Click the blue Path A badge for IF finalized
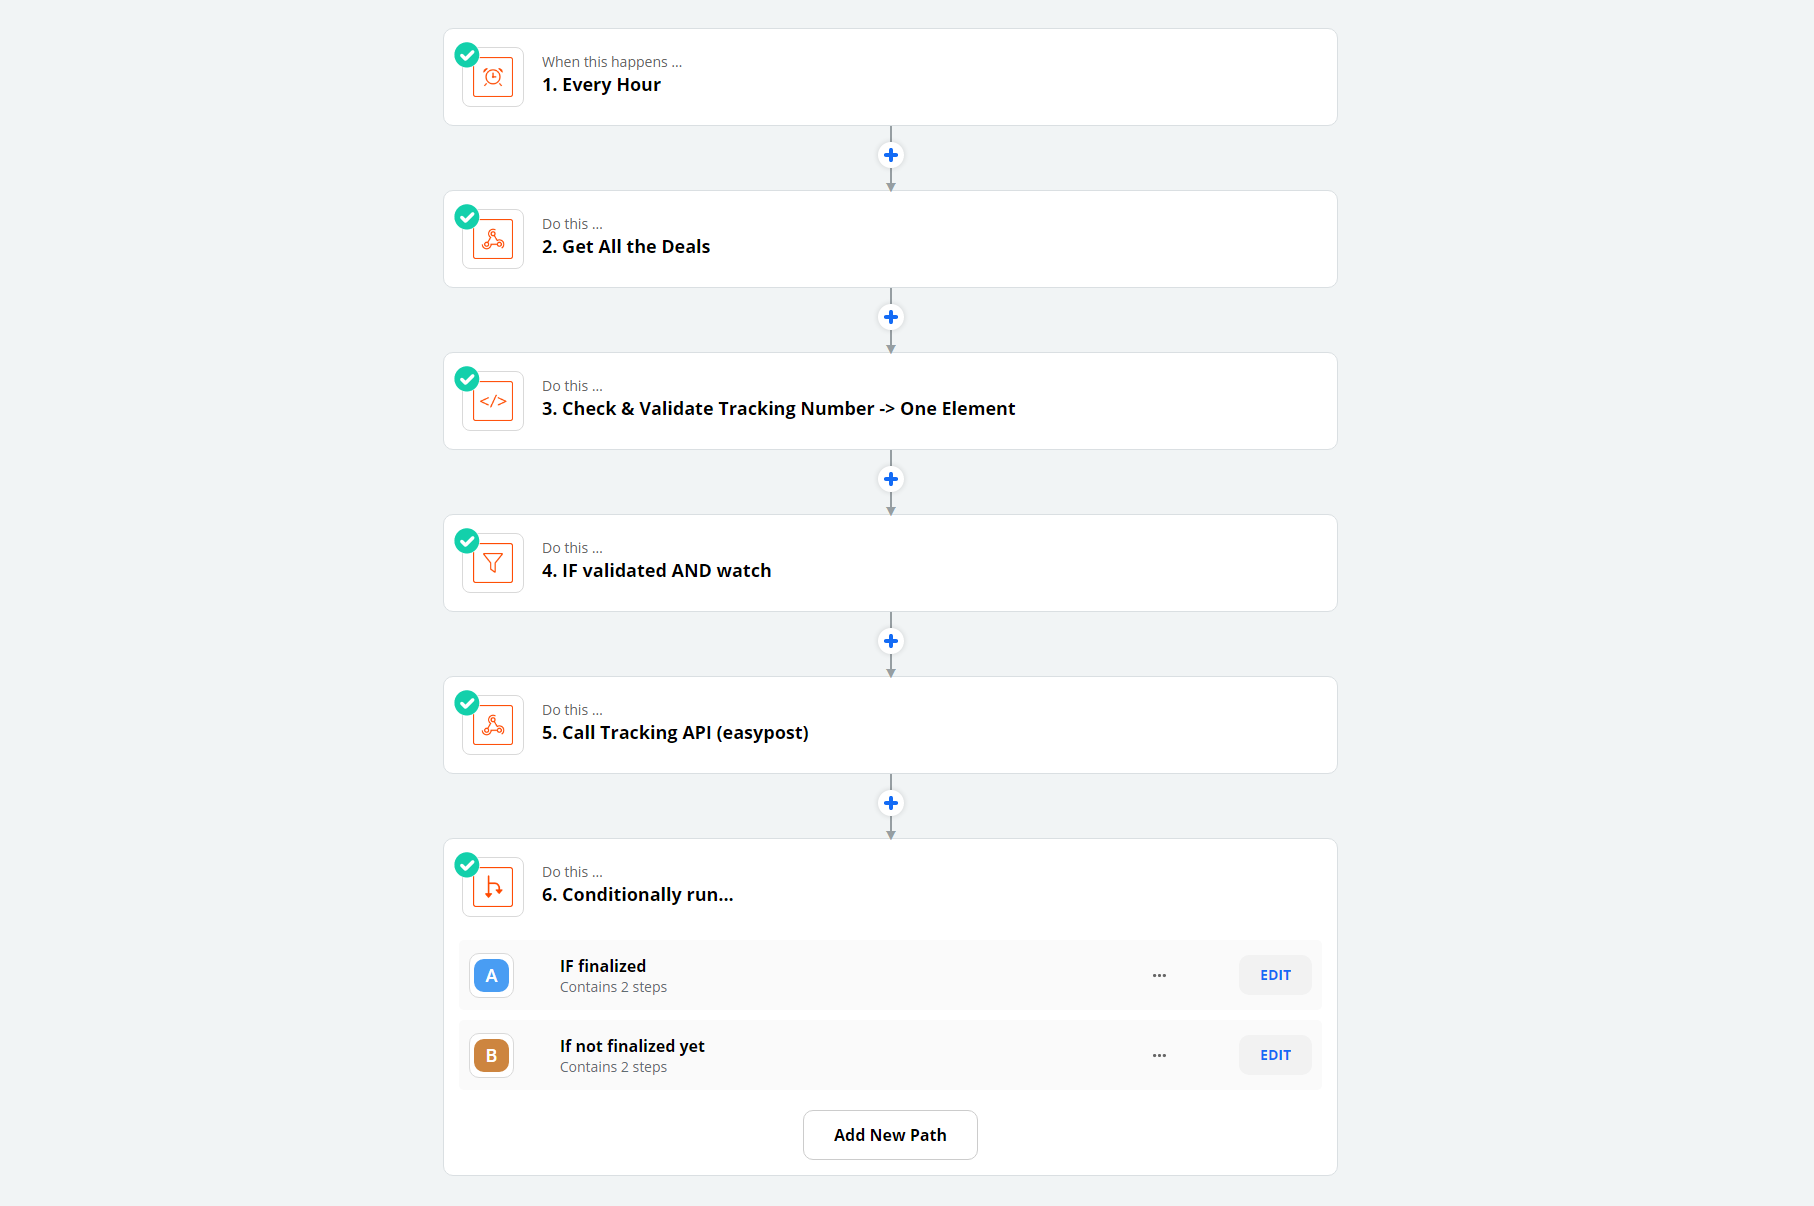 [491, 975]
